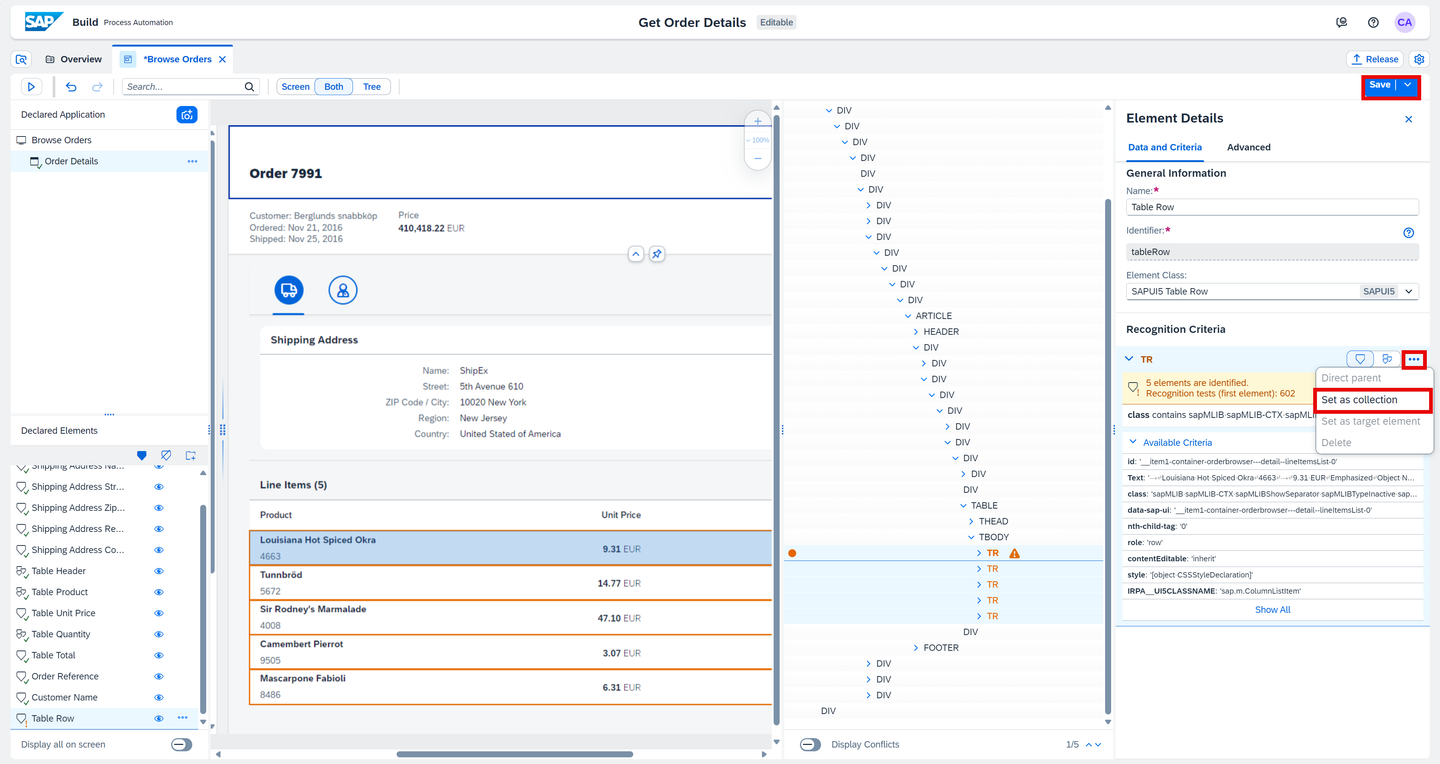Toggle visibility of Customer Name element
Viewport: 1440px width, 764px height.
pos(158,697)
